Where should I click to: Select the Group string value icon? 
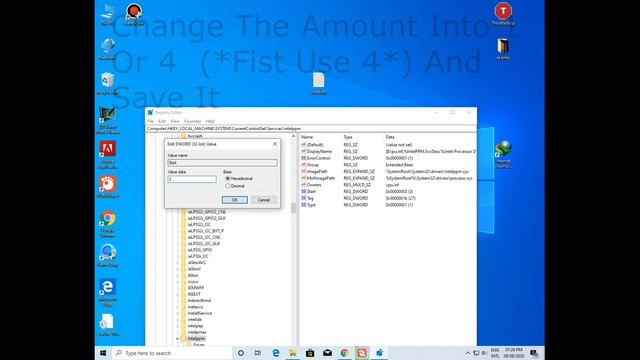coord(304,165)
